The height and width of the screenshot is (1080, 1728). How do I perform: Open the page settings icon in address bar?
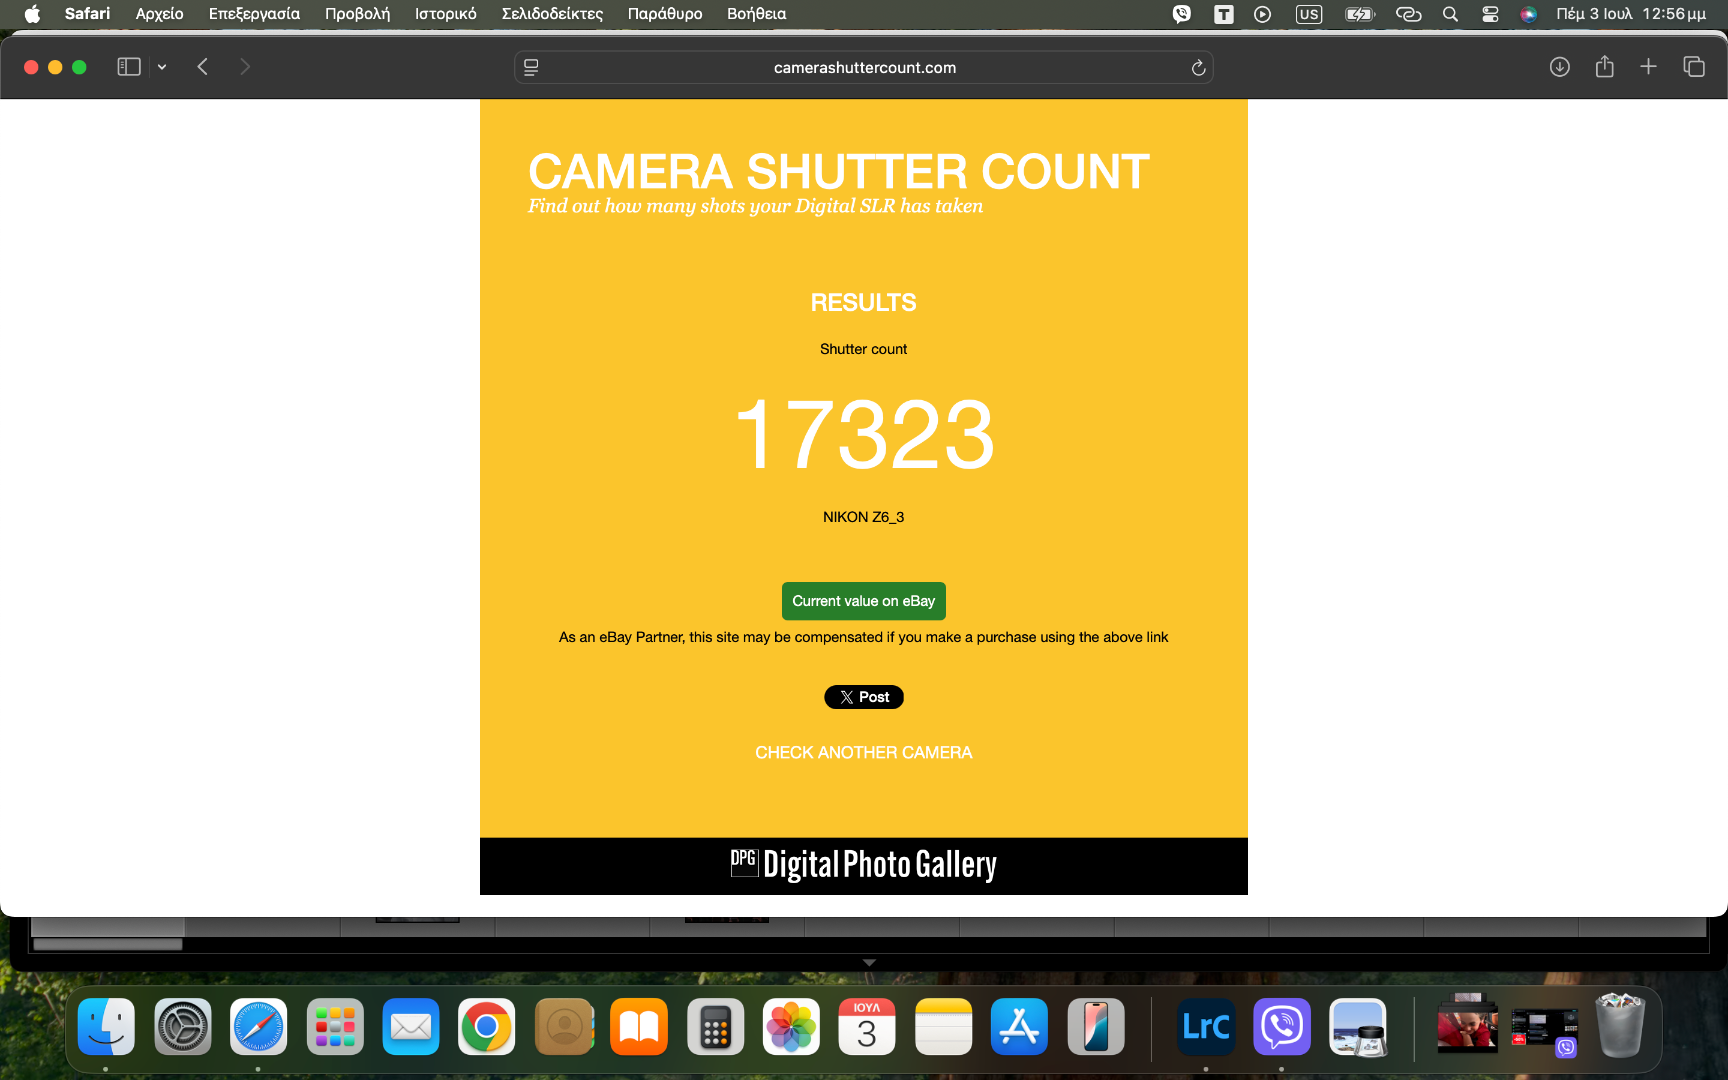coord(531,67)
